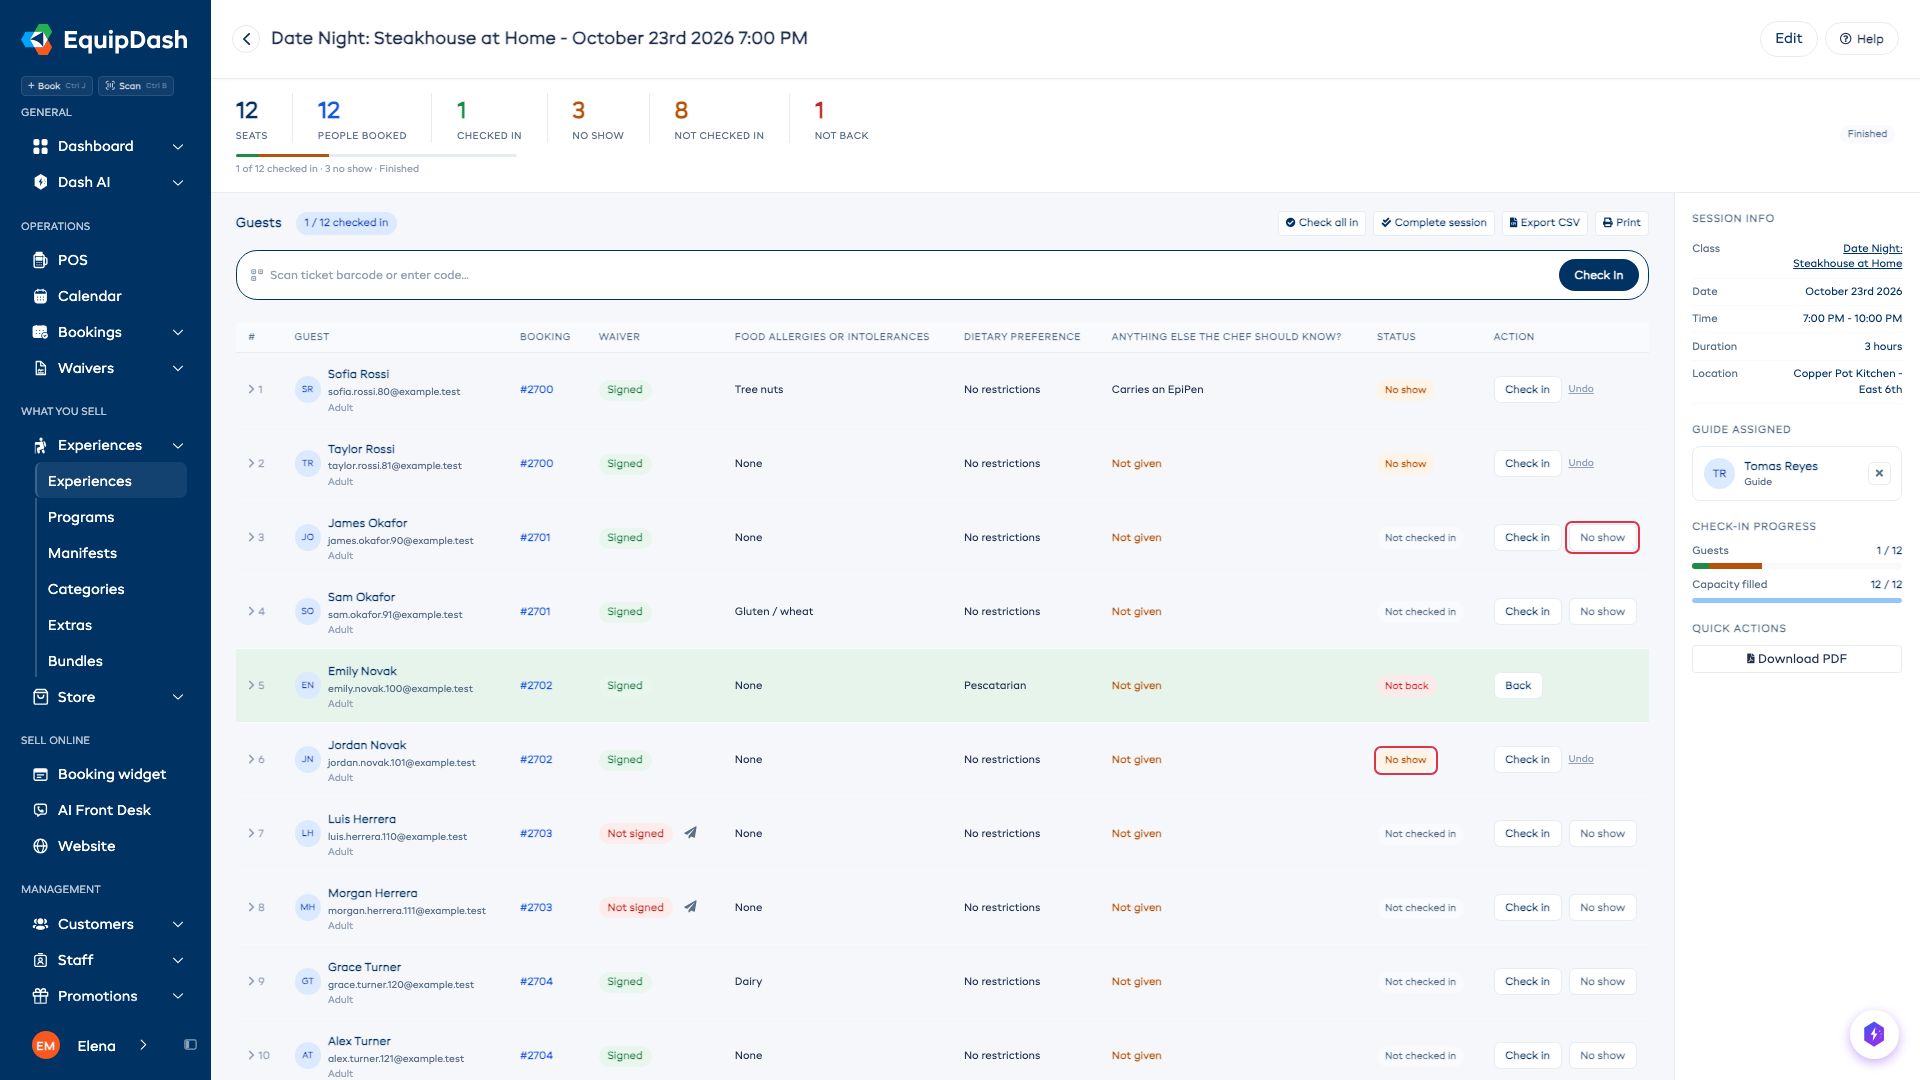Click Complete session

pyautogui.click(x=1434, y=223)
